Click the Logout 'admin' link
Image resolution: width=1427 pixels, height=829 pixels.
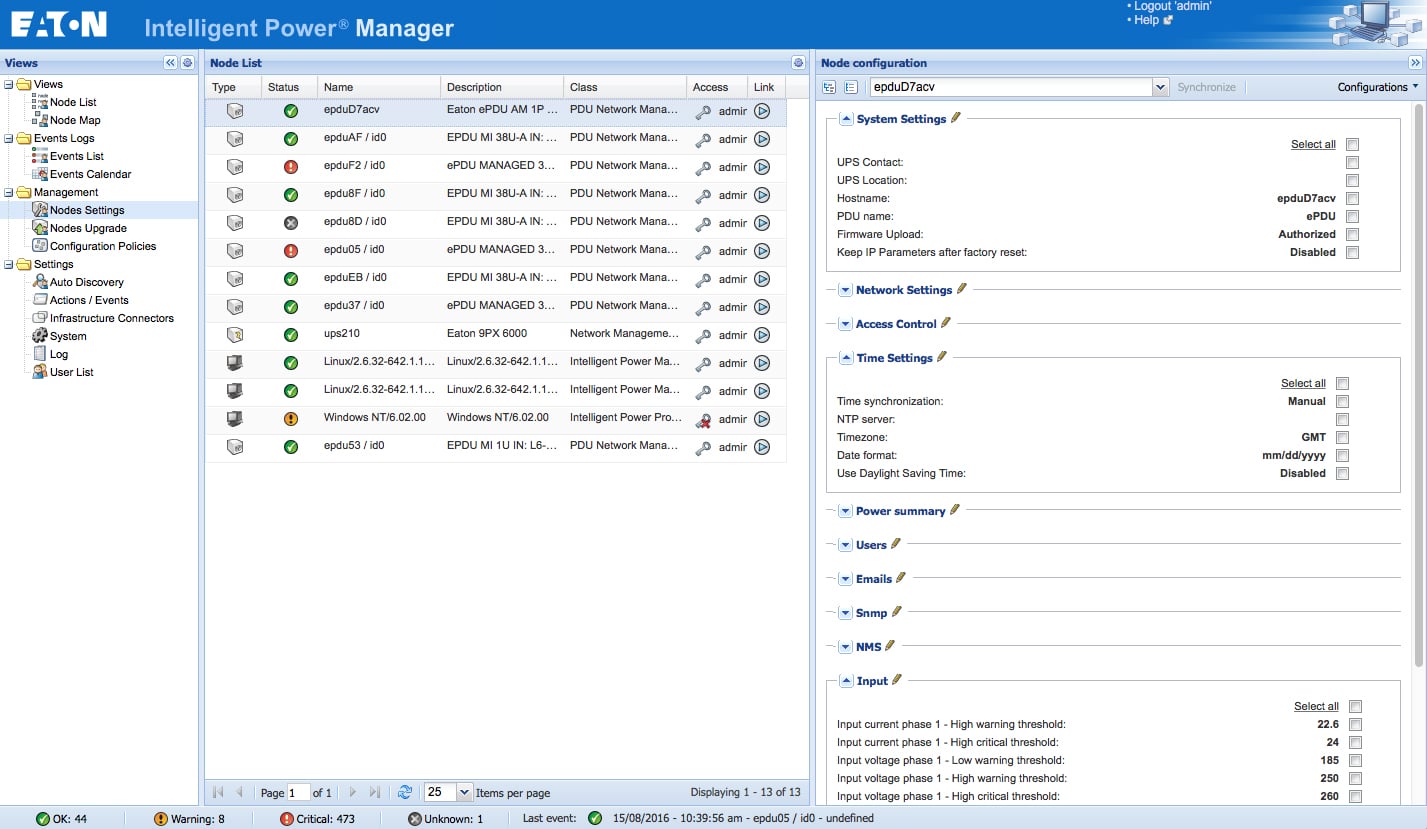coord(1171,6)
